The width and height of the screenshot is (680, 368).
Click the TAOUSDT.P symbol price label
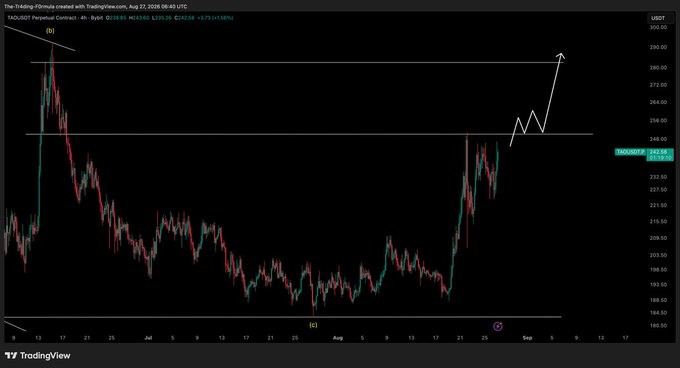click(631, 152)
